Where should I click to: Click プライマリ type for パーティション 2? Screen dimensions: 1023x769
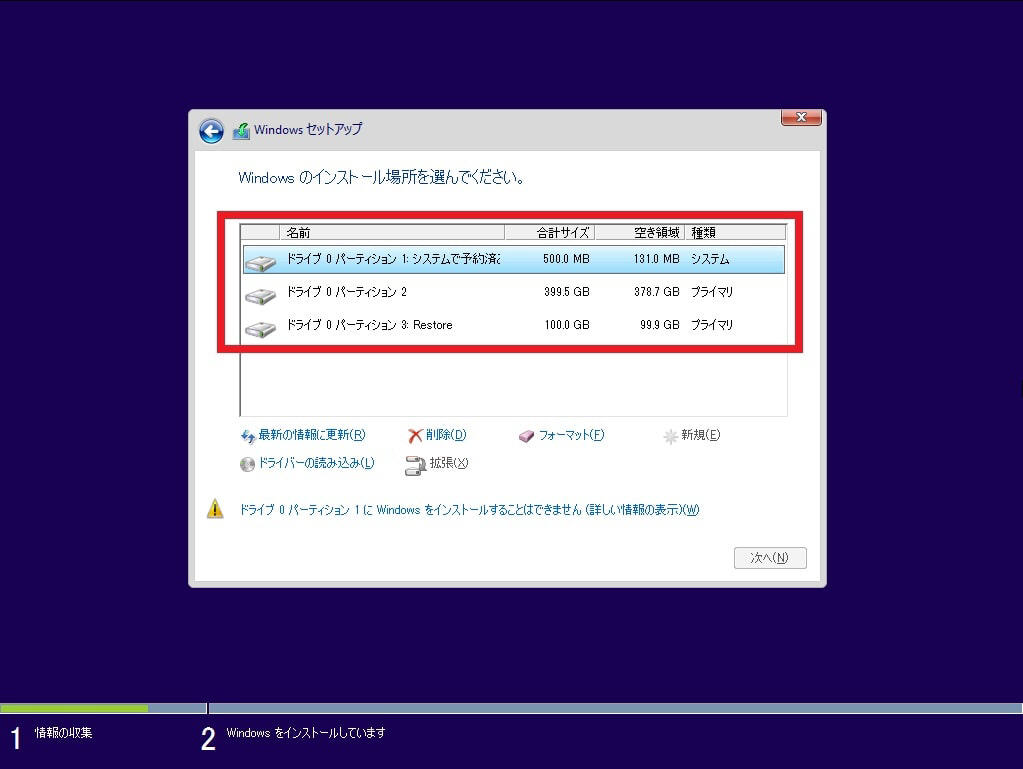coord(712,292)
